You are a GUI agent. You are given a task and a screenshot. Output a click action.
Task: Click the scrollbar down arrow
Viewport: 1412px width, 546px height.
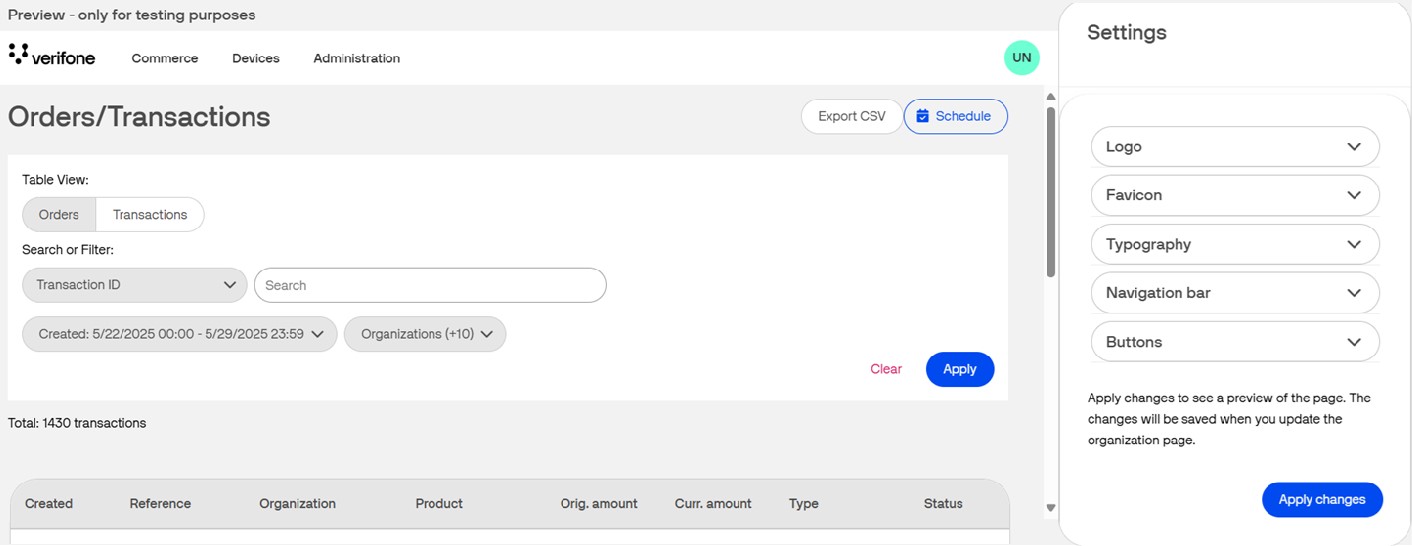click(x=1050, y=508)
